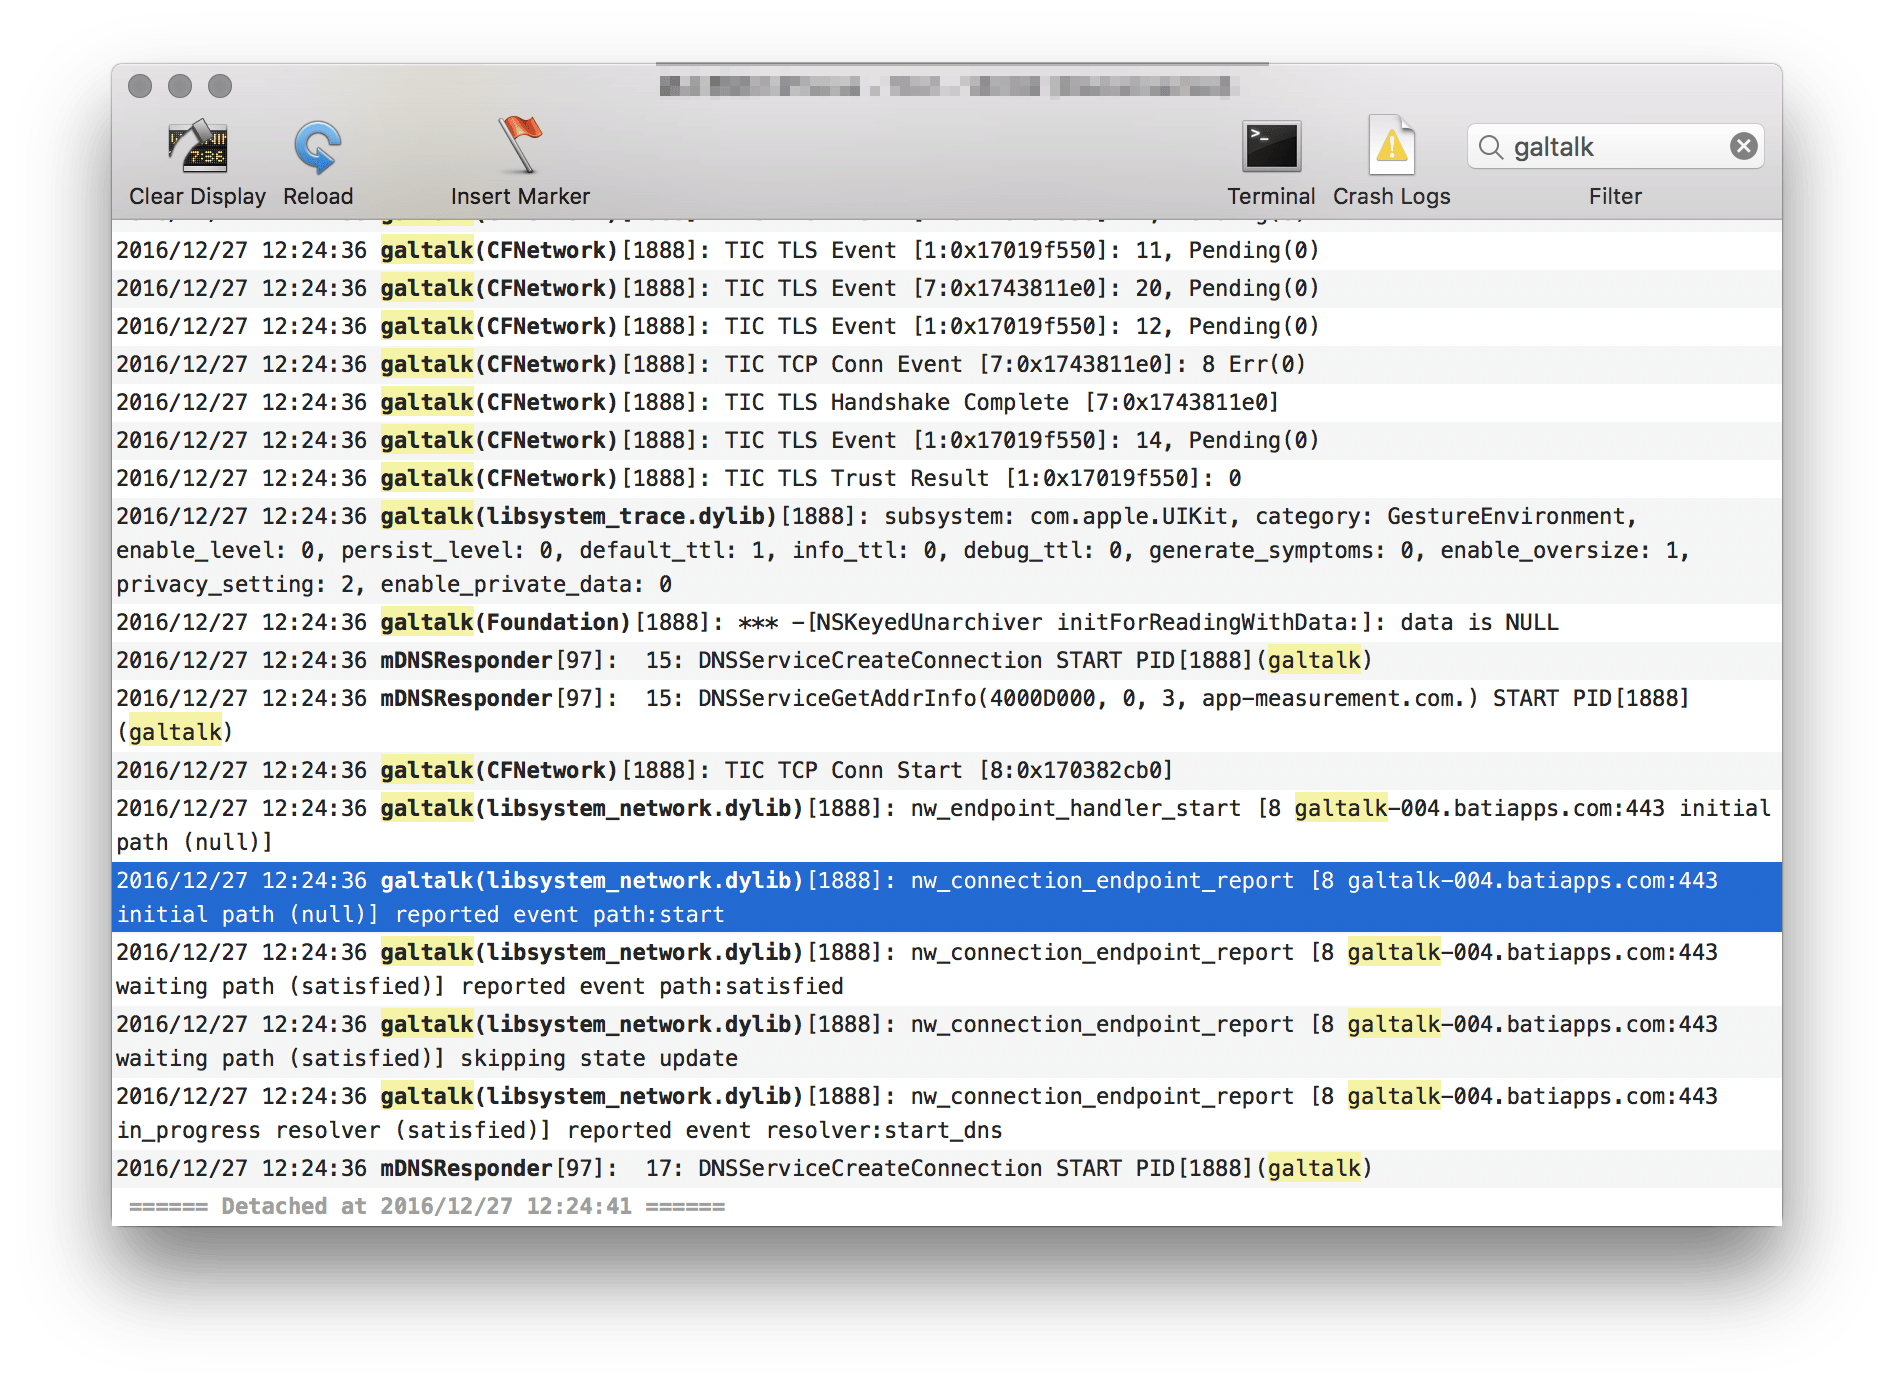Select the highlighted path:start log row
The image size is (1894, 1386).
946,897
